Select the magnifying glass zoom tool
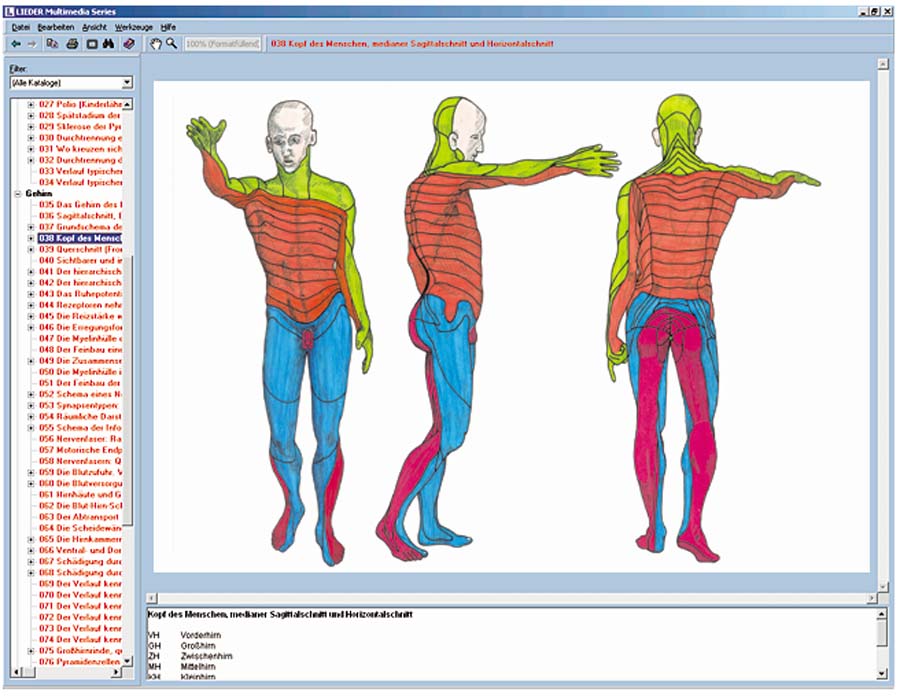This screenshot has width=900, height=696. (171, 44)
